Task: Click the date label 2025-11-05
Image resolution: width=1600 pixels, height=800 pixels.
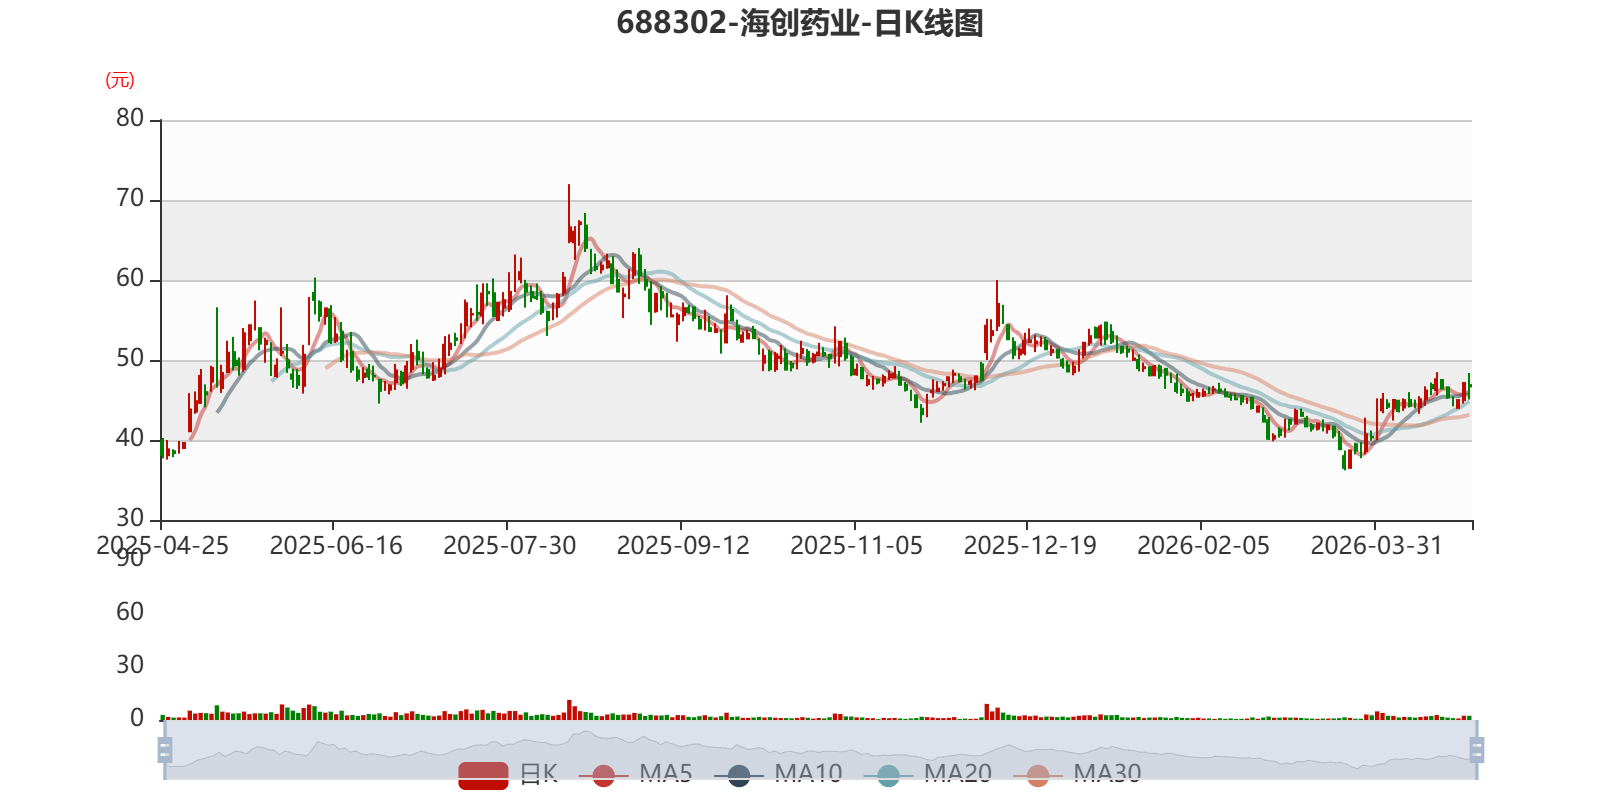Action: pos(857,546)
